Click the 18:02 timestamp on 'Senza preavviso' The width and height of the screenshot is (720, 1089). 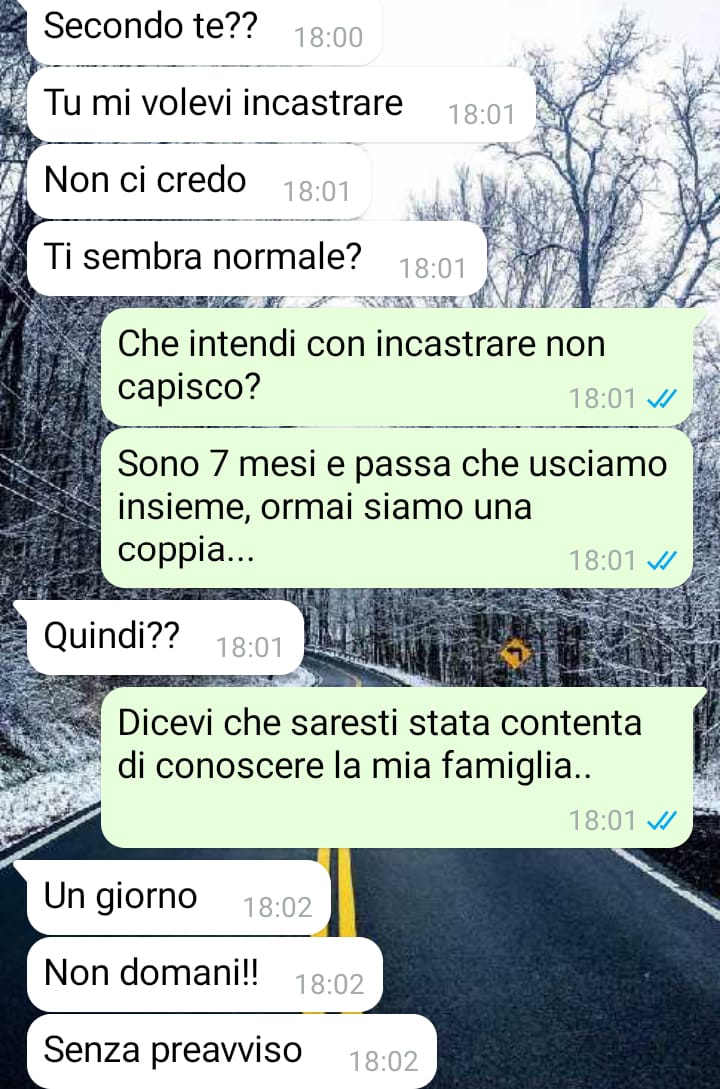[383, 1061]
